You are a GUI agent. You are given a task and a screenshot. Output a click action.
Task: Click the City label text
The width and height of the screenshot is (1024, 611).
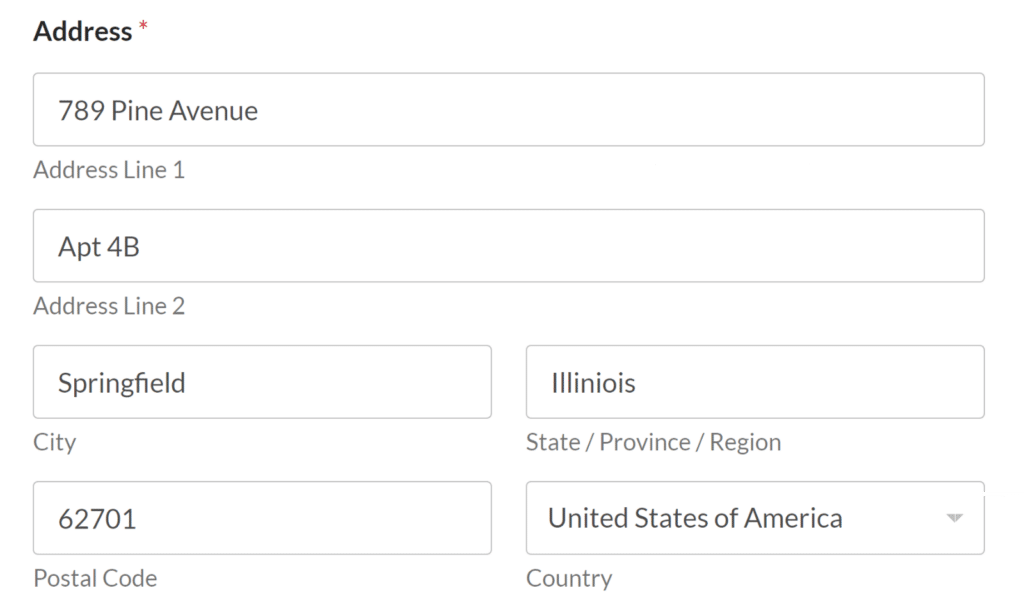(54, 442)
